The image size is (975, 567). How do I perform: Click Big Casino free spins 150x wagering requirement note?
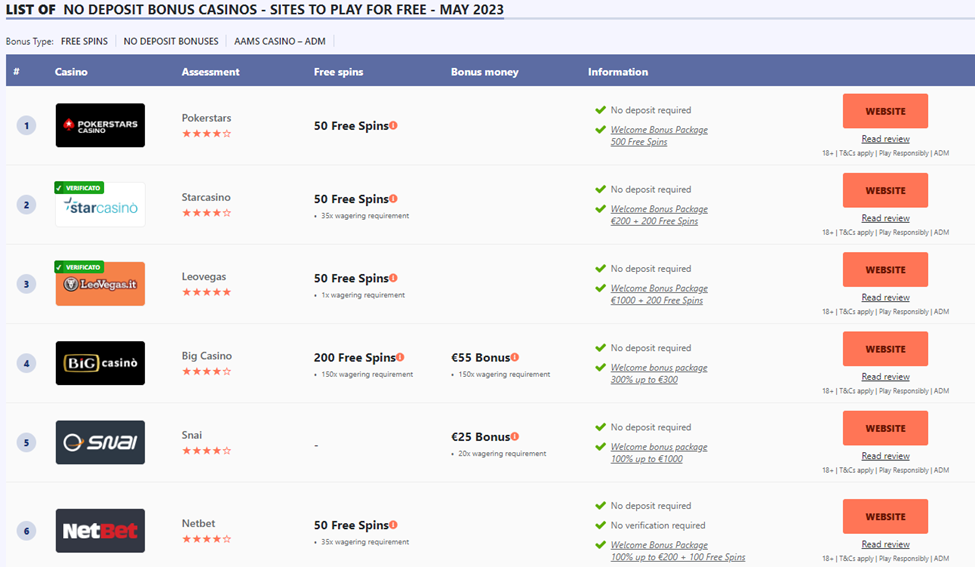click(367, 374)
